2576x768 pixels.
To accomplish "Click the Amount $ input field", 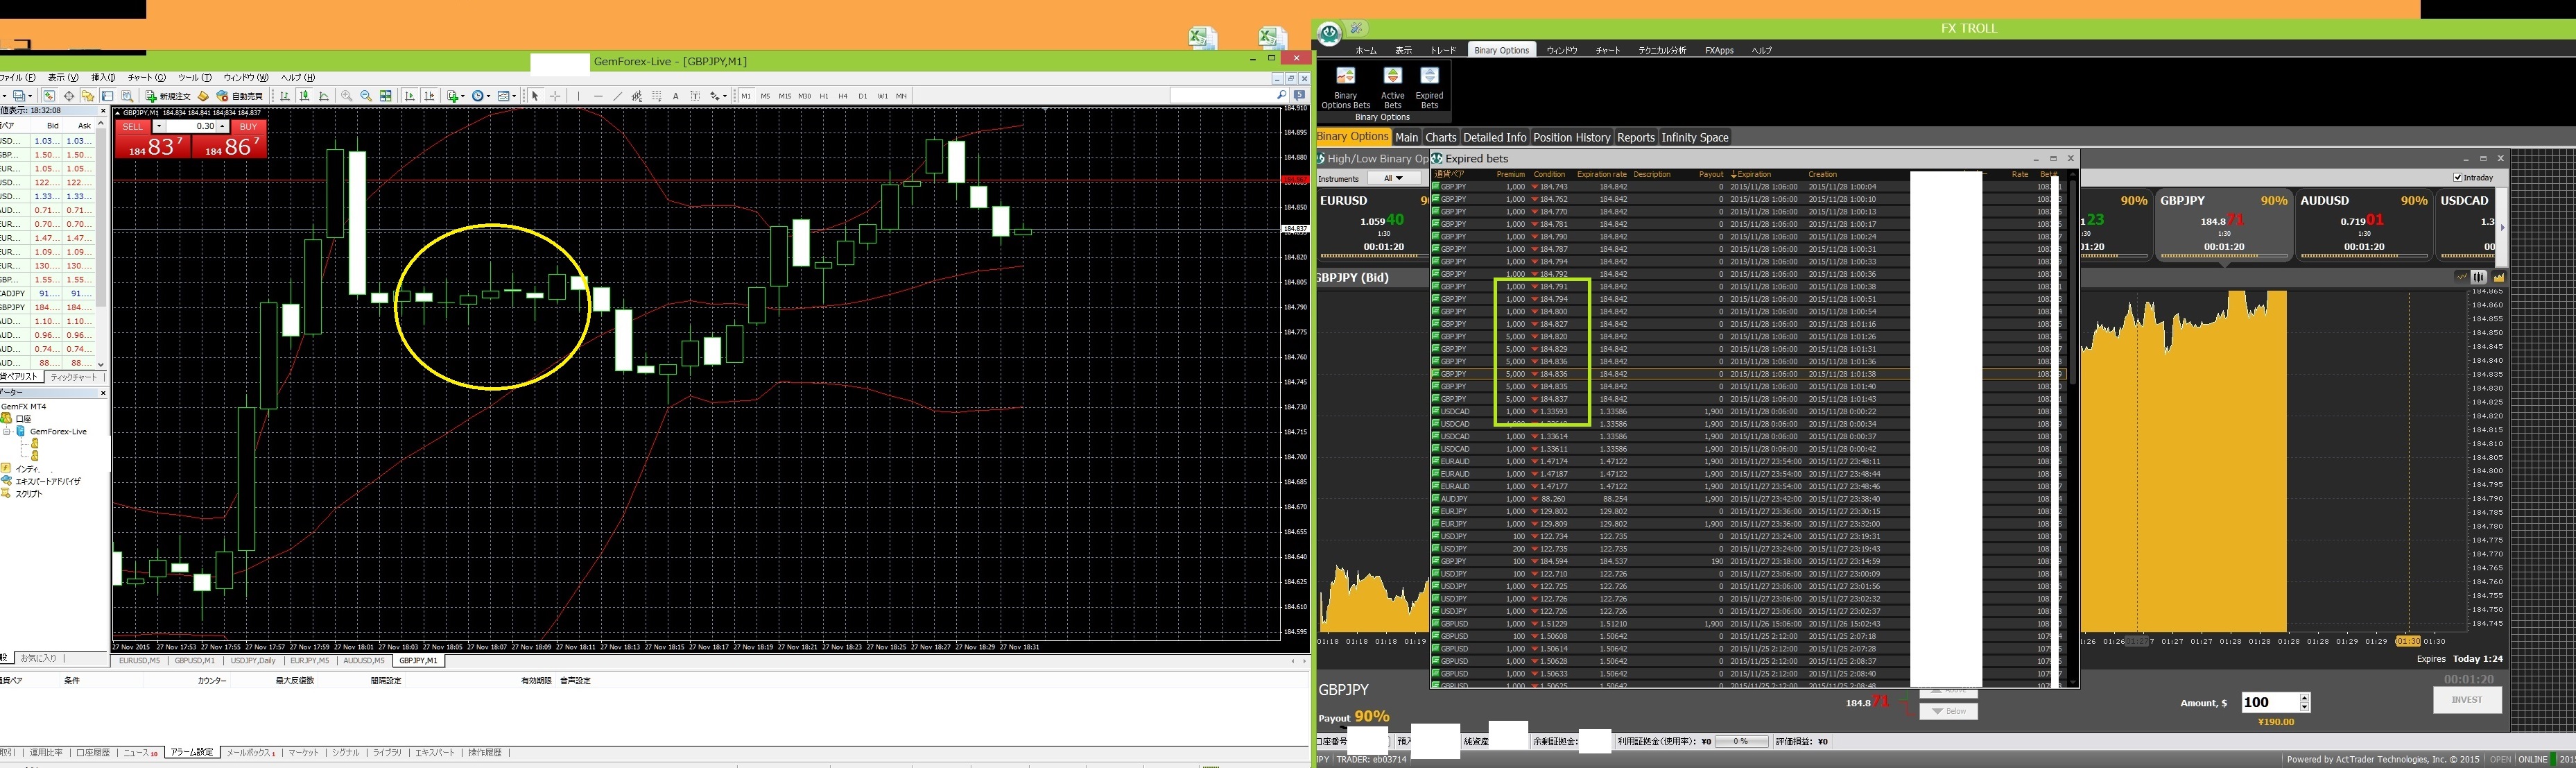I will 2270,702.
